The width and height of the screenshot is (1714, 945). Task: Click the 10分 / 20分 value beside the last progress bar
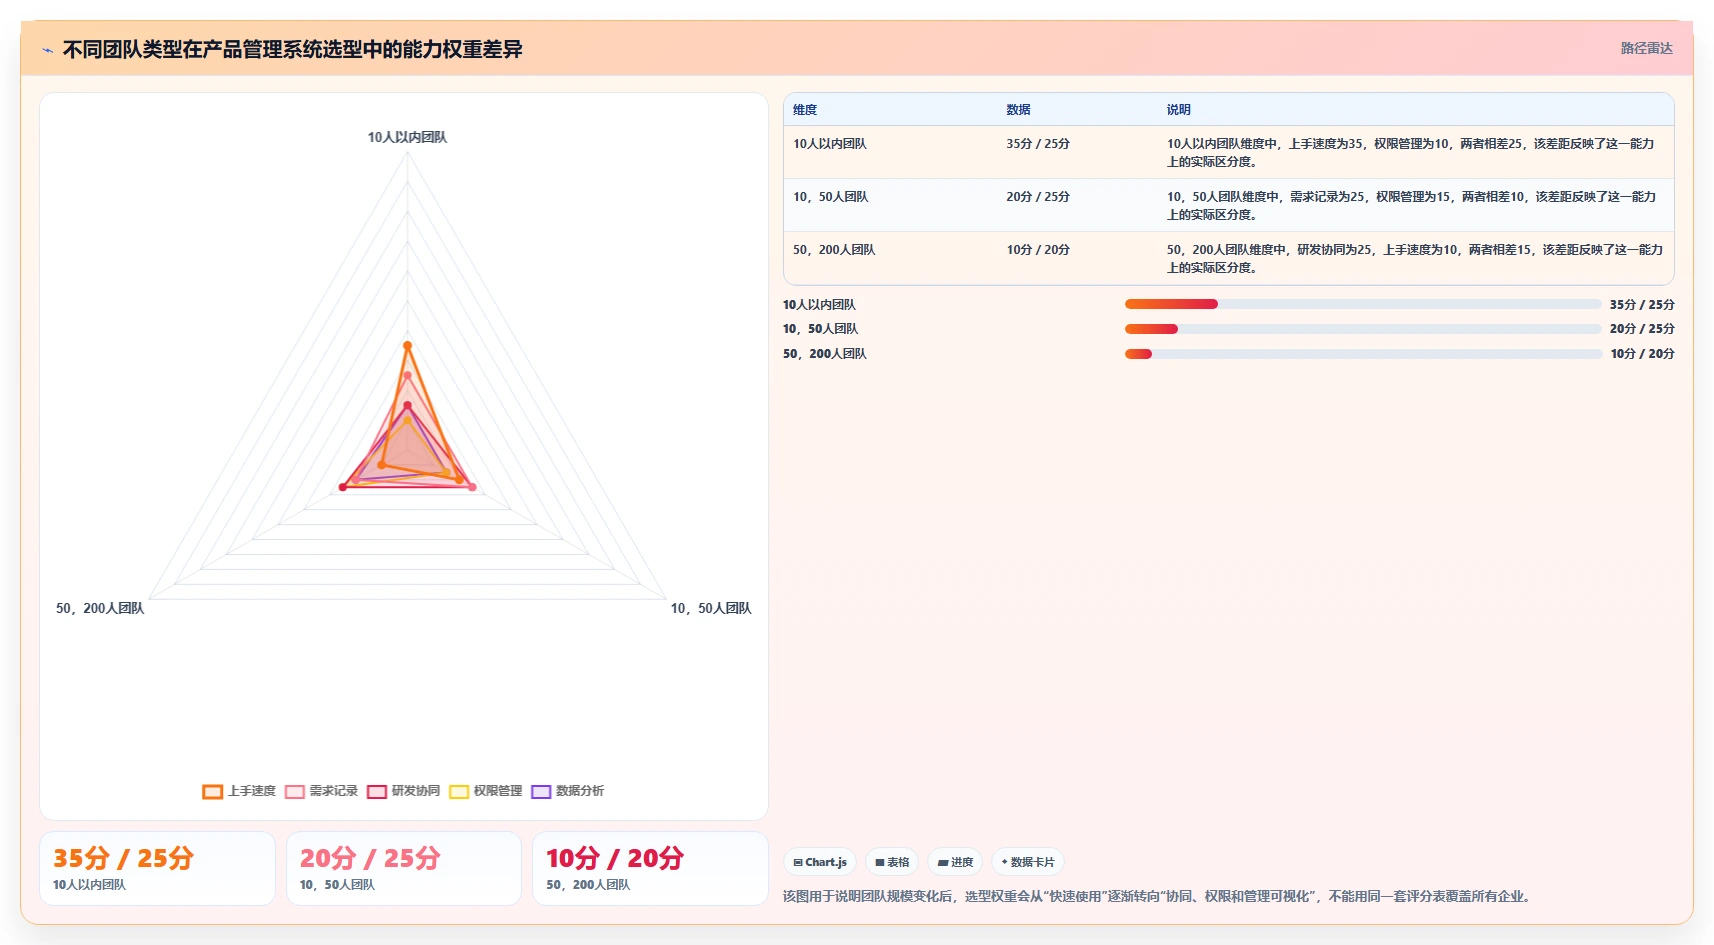coord(1642,354)
